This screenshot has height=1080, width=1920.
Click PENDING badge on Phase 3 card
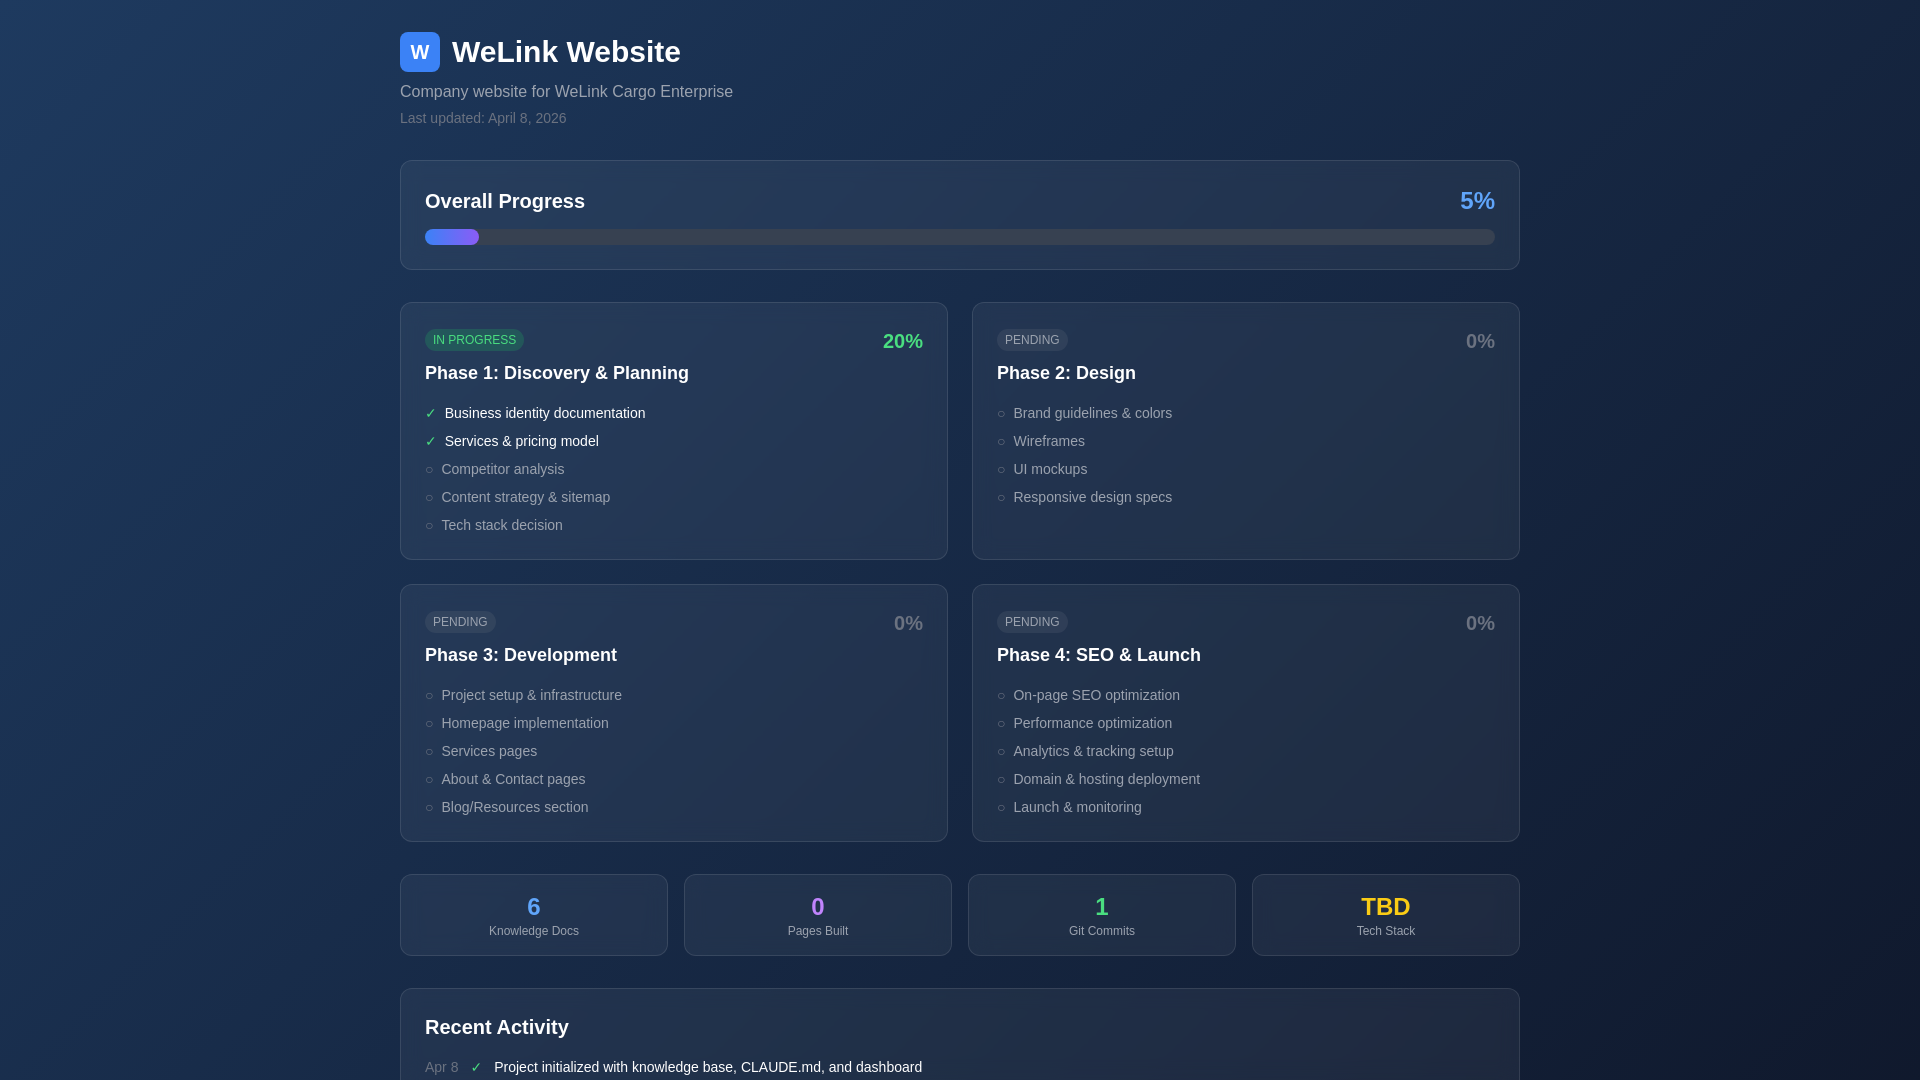point(460,622)
